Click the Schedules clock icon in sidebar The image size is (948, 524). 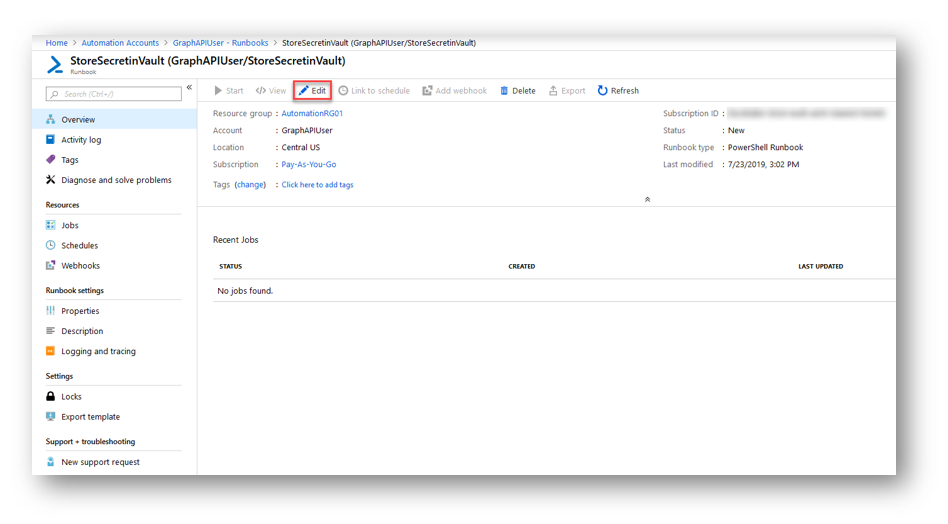(x=51, y=245)
